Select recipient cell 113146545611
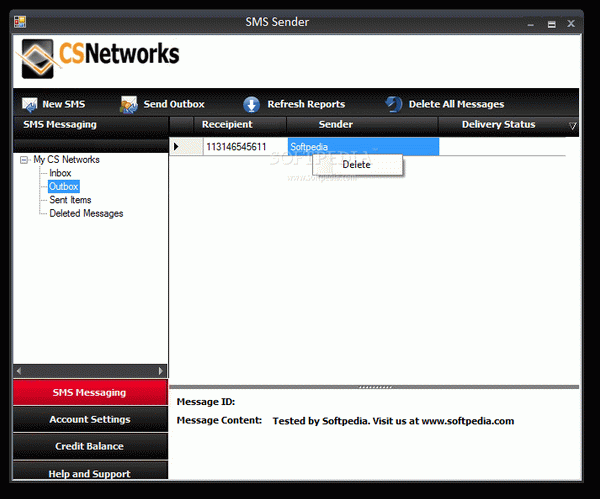This screenshot has width=600, height=499. tap(245, 147)
